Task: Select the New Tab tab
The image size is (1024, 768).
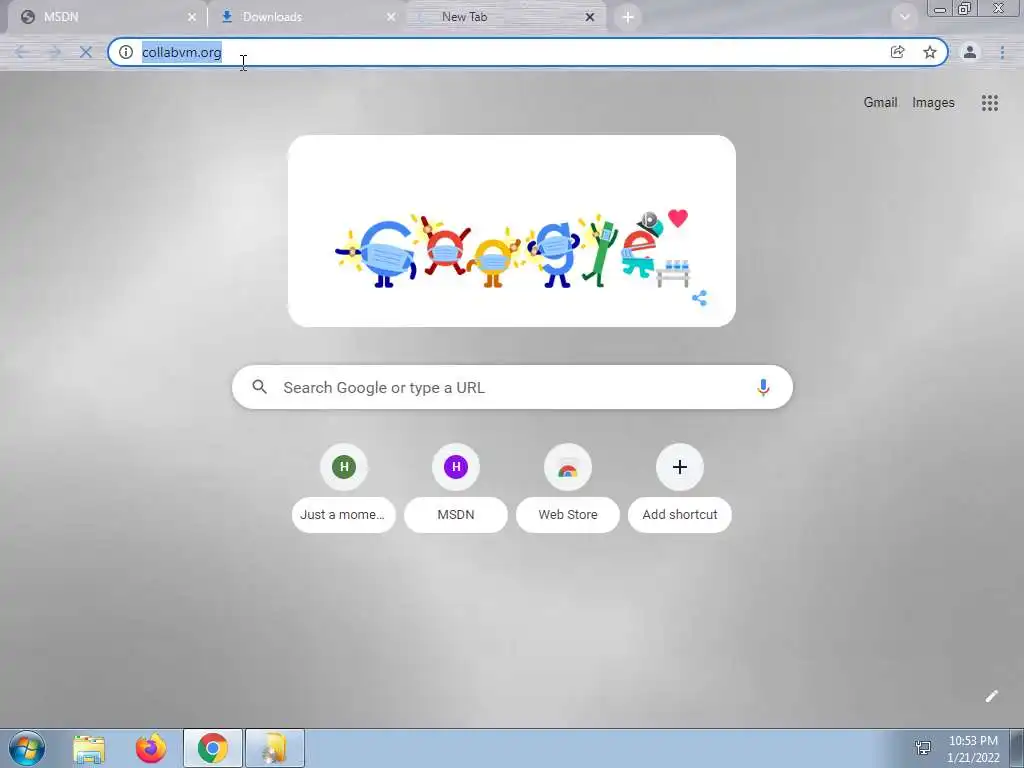Action: coord(506,17)
